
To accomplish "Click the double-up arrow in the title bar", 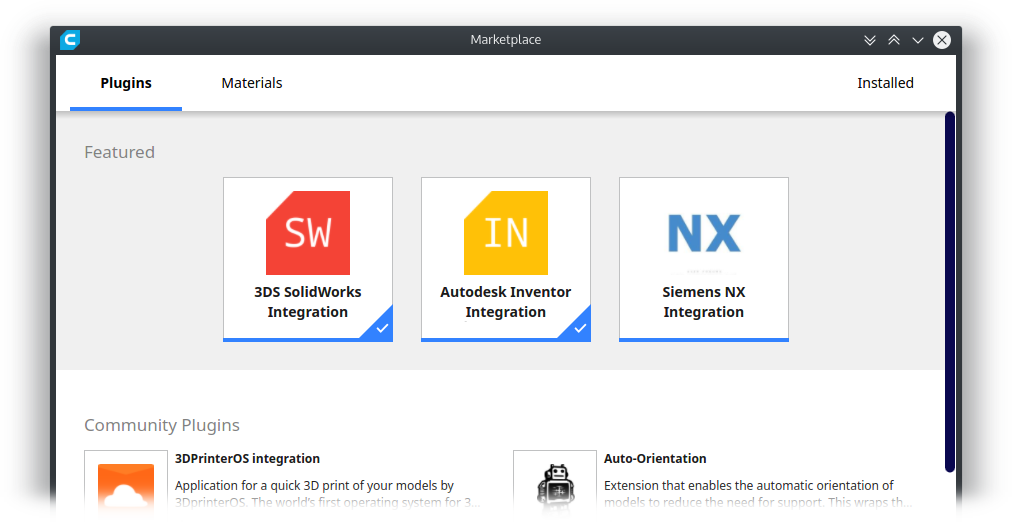I will [894, 40].
